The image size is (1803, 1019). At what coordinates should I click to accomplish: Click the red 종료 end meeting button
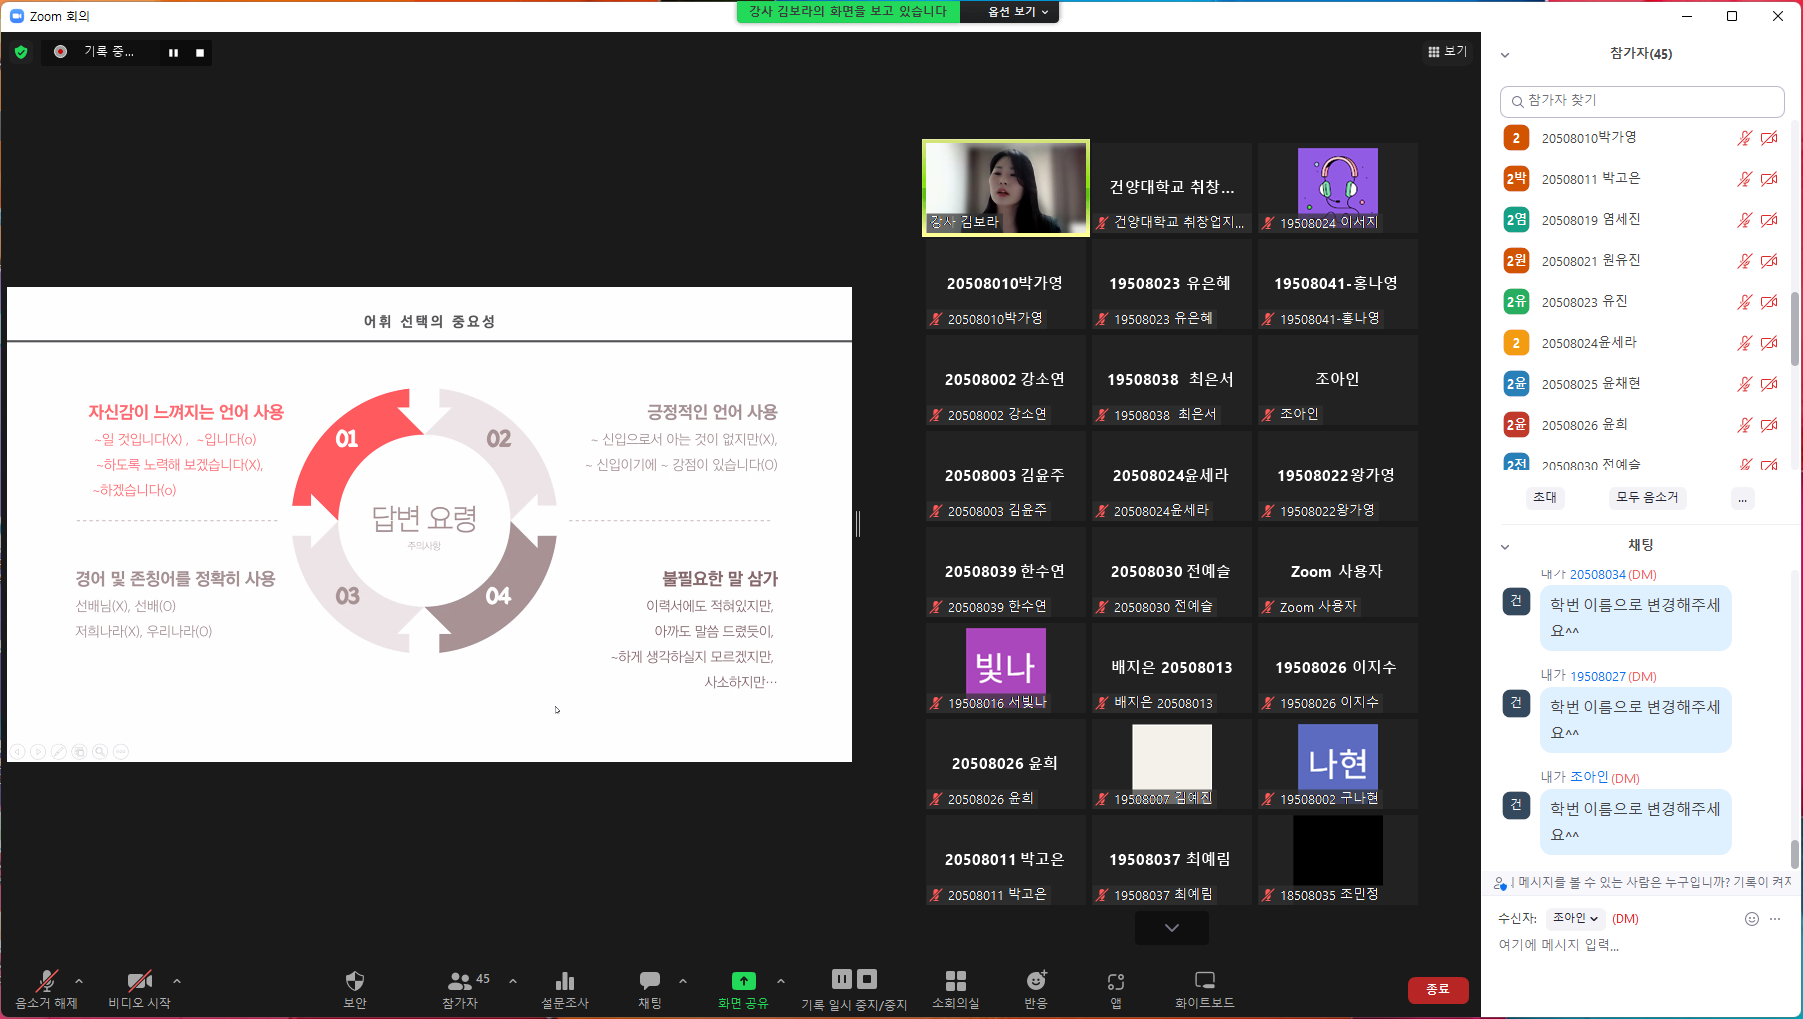1438,989
